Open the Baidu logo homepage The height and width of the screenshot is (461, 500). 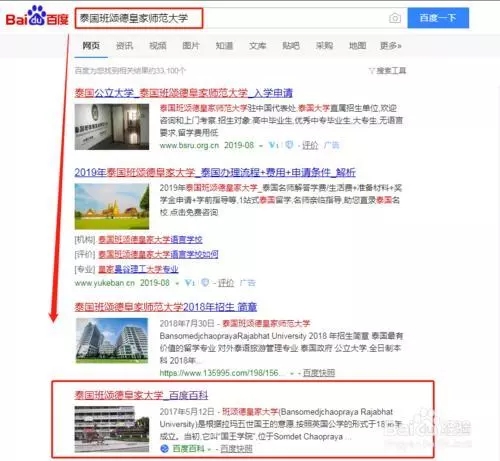click(x=37, y=16)
